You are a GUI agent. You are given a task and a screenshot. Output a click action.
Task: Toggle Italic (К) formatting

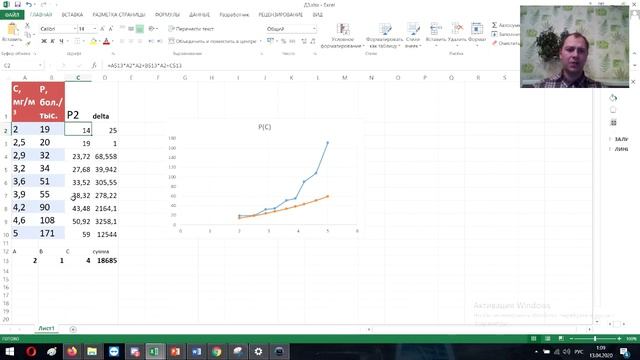pyautogui.click(x=53, y=41)
